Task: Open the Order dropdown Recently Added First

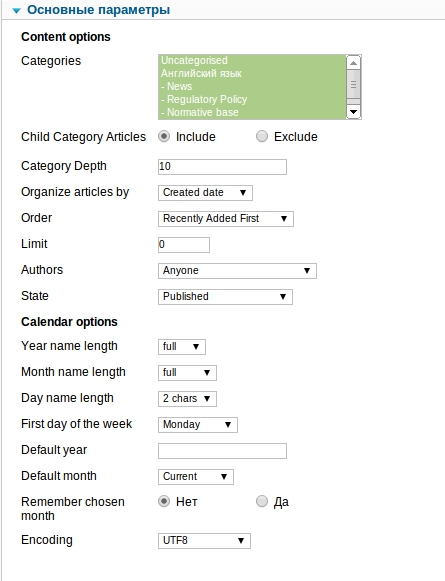Action: pos(226,219)
